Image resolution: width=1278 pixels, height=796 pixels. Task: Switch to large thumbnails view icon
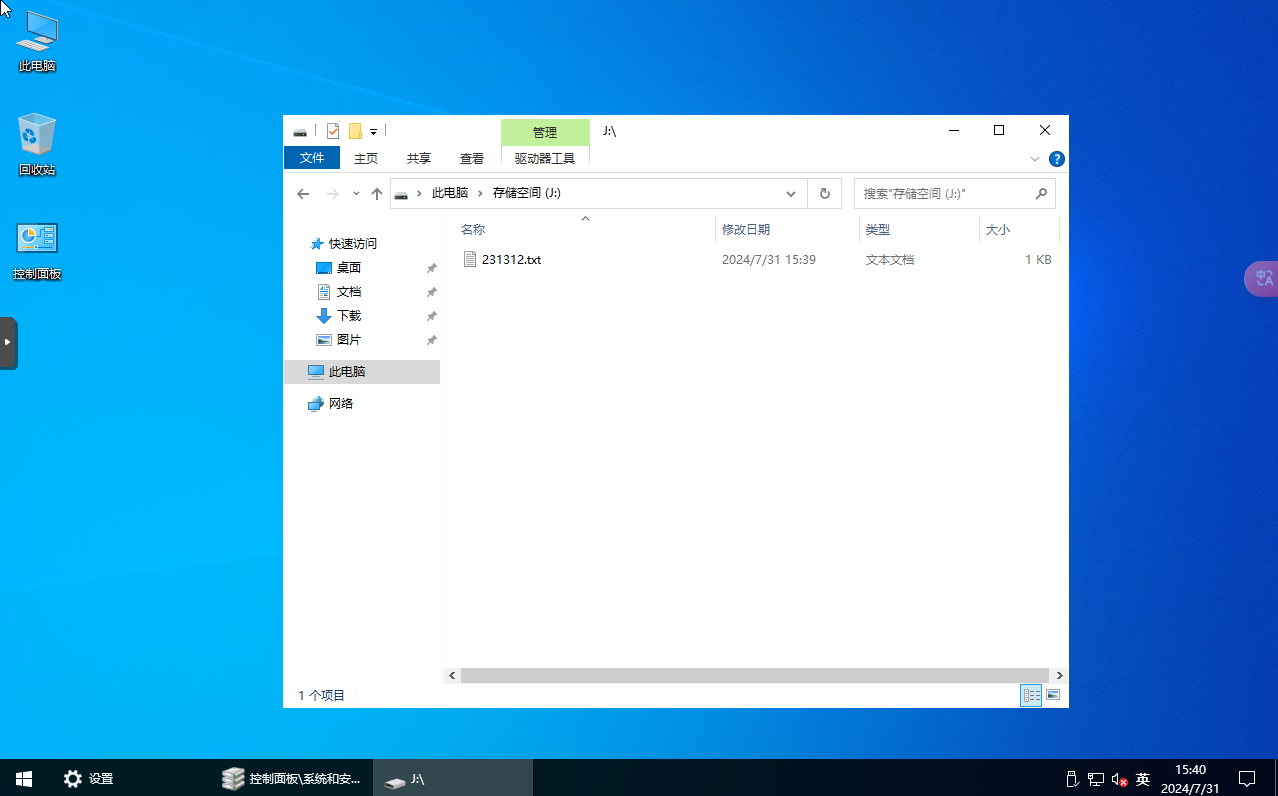click(x=1053, y=695)
